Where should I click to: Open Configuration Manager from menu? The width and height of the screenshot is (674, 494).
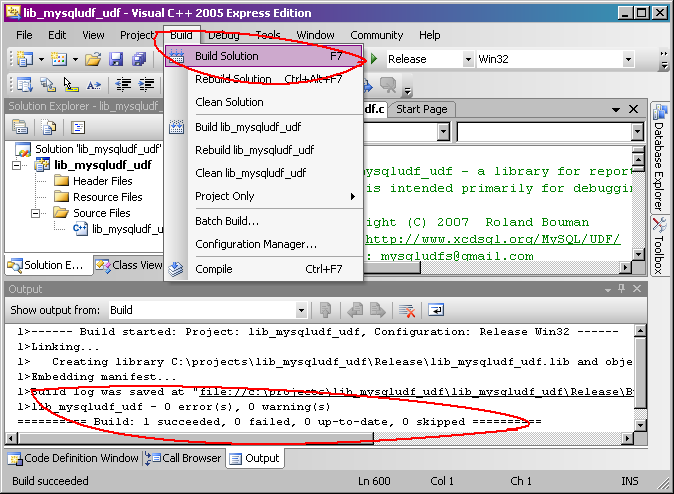263,244
